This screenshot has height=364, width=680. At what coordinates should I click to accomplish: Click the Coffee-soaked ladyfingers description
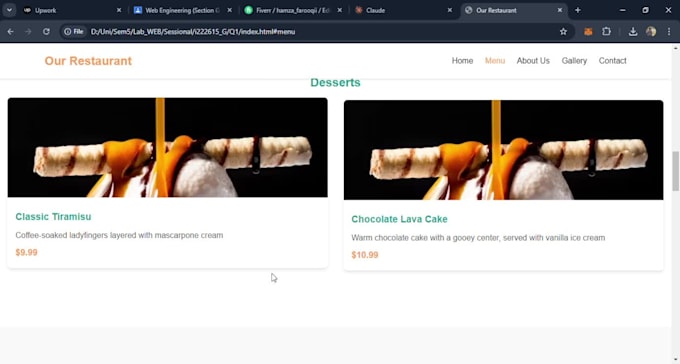point(119,235)
